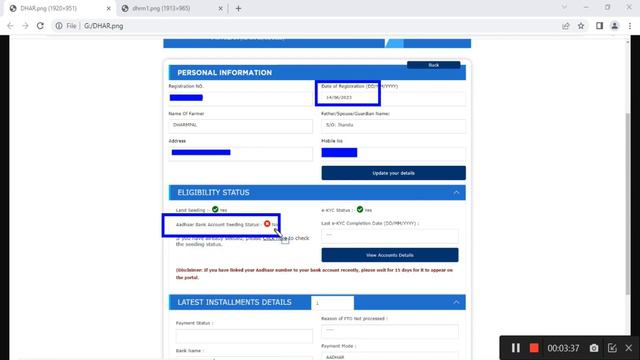The image size is (640, 360).
Task: Click the Land Seeding green check icon
Action: coord(215,209)
